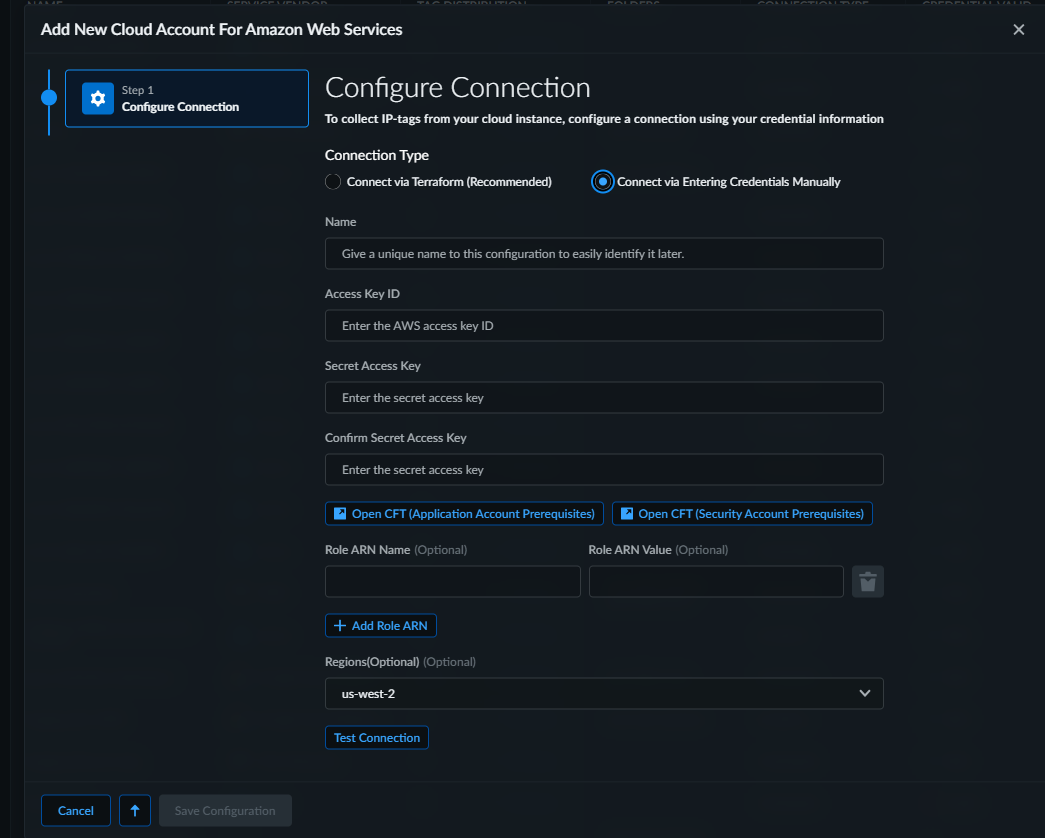Click external-link icon on Application Account Prerequisites

[340, 514]
